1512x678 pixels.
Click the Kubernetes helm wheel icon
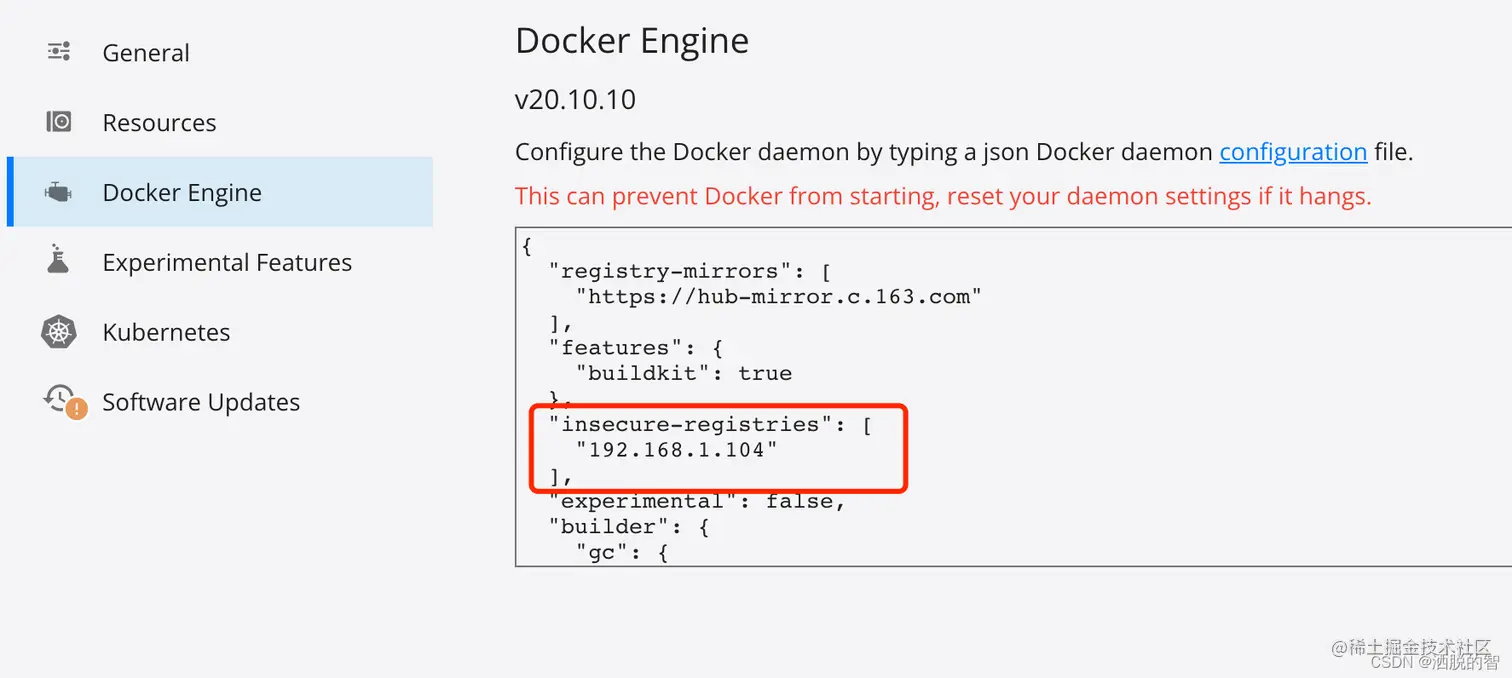59,332
